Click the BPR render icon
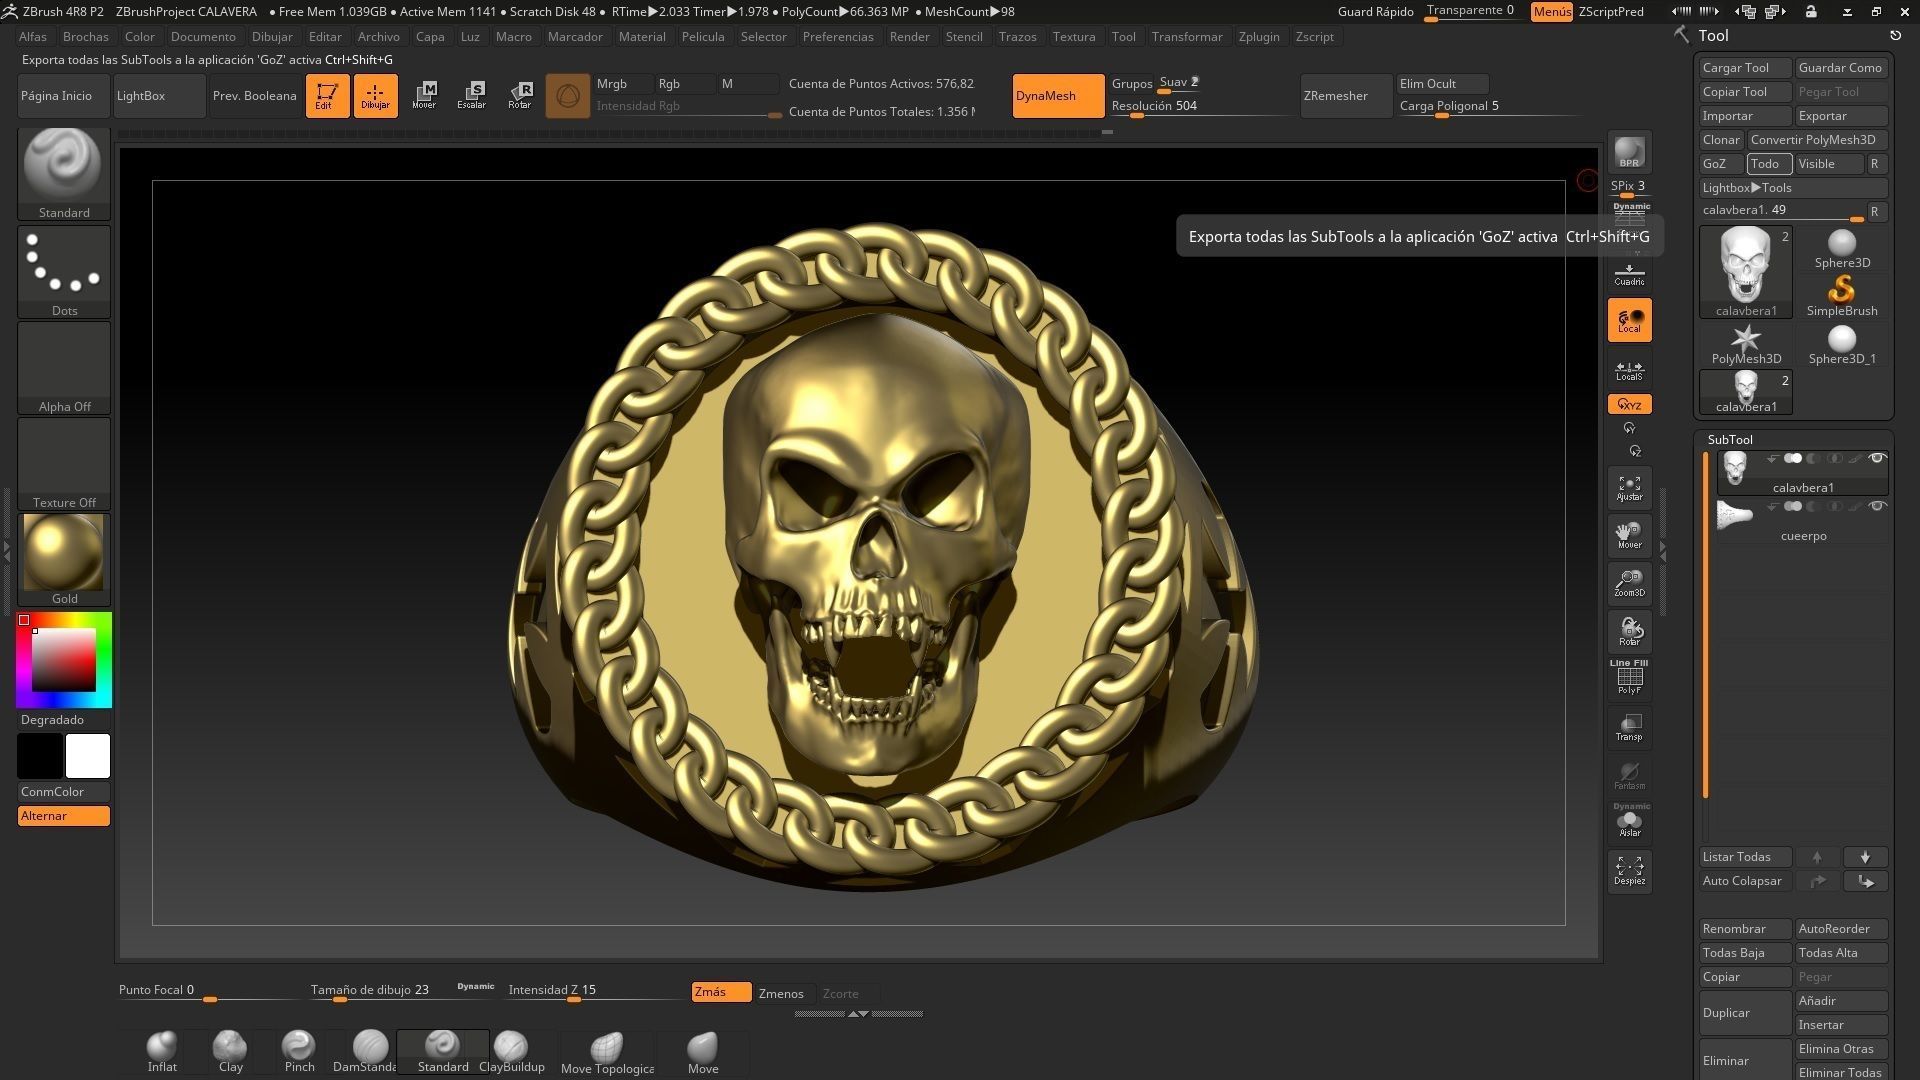The width and height of the screenshot is (1920, 1080). point(1629,152)
